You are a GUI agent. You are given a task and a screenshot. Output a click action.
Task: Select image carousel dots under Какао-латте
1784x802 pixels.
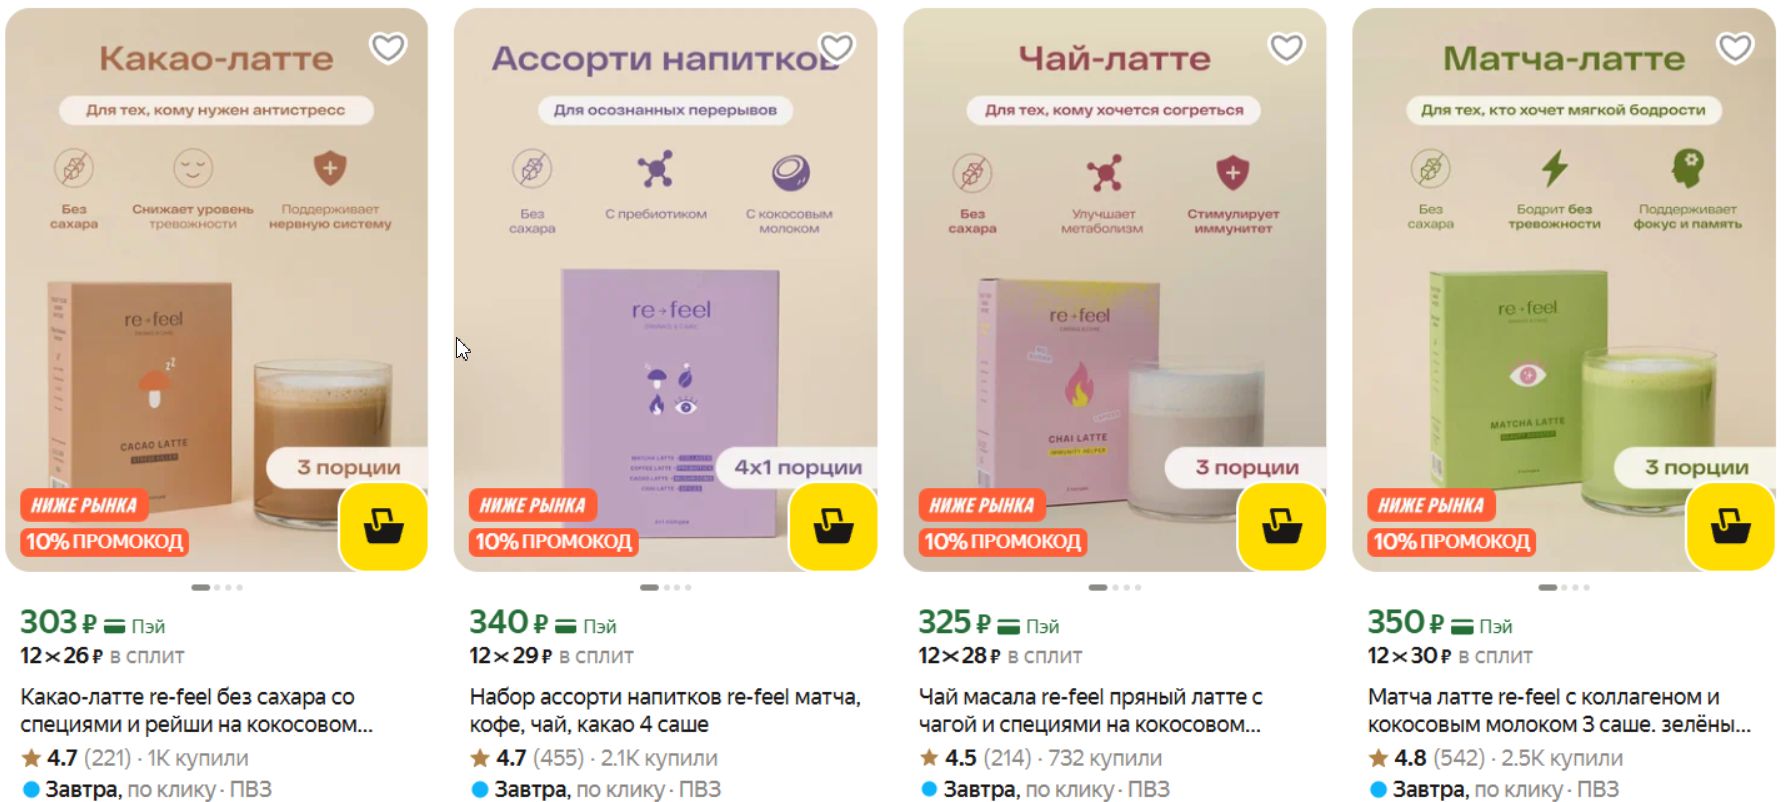(x=217, y=587)
